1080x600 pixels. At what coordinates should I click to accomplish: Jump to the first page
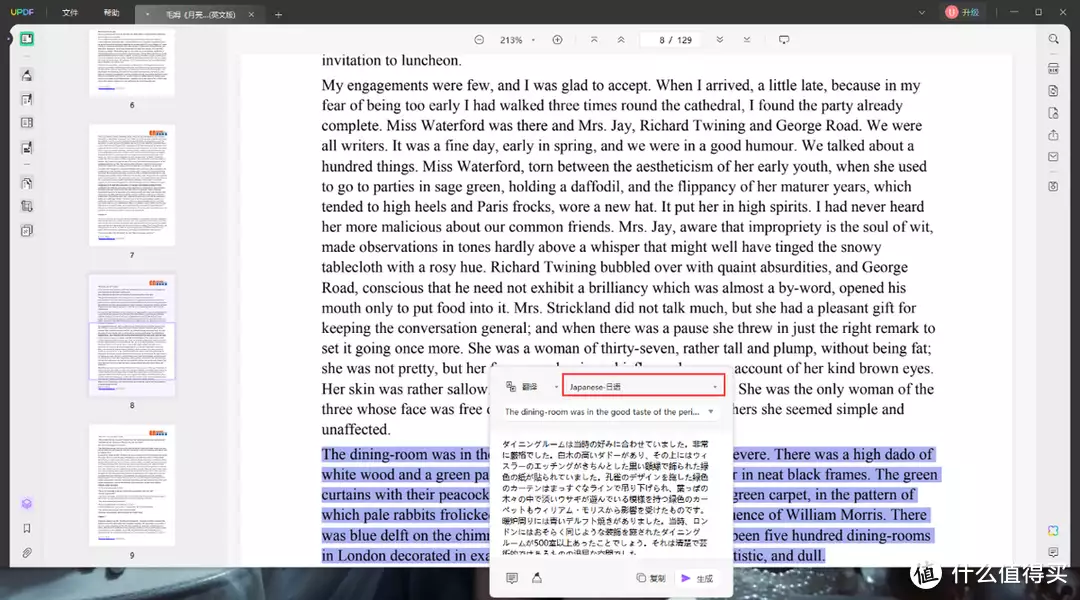pyautogui.click(x=594, y=40)
